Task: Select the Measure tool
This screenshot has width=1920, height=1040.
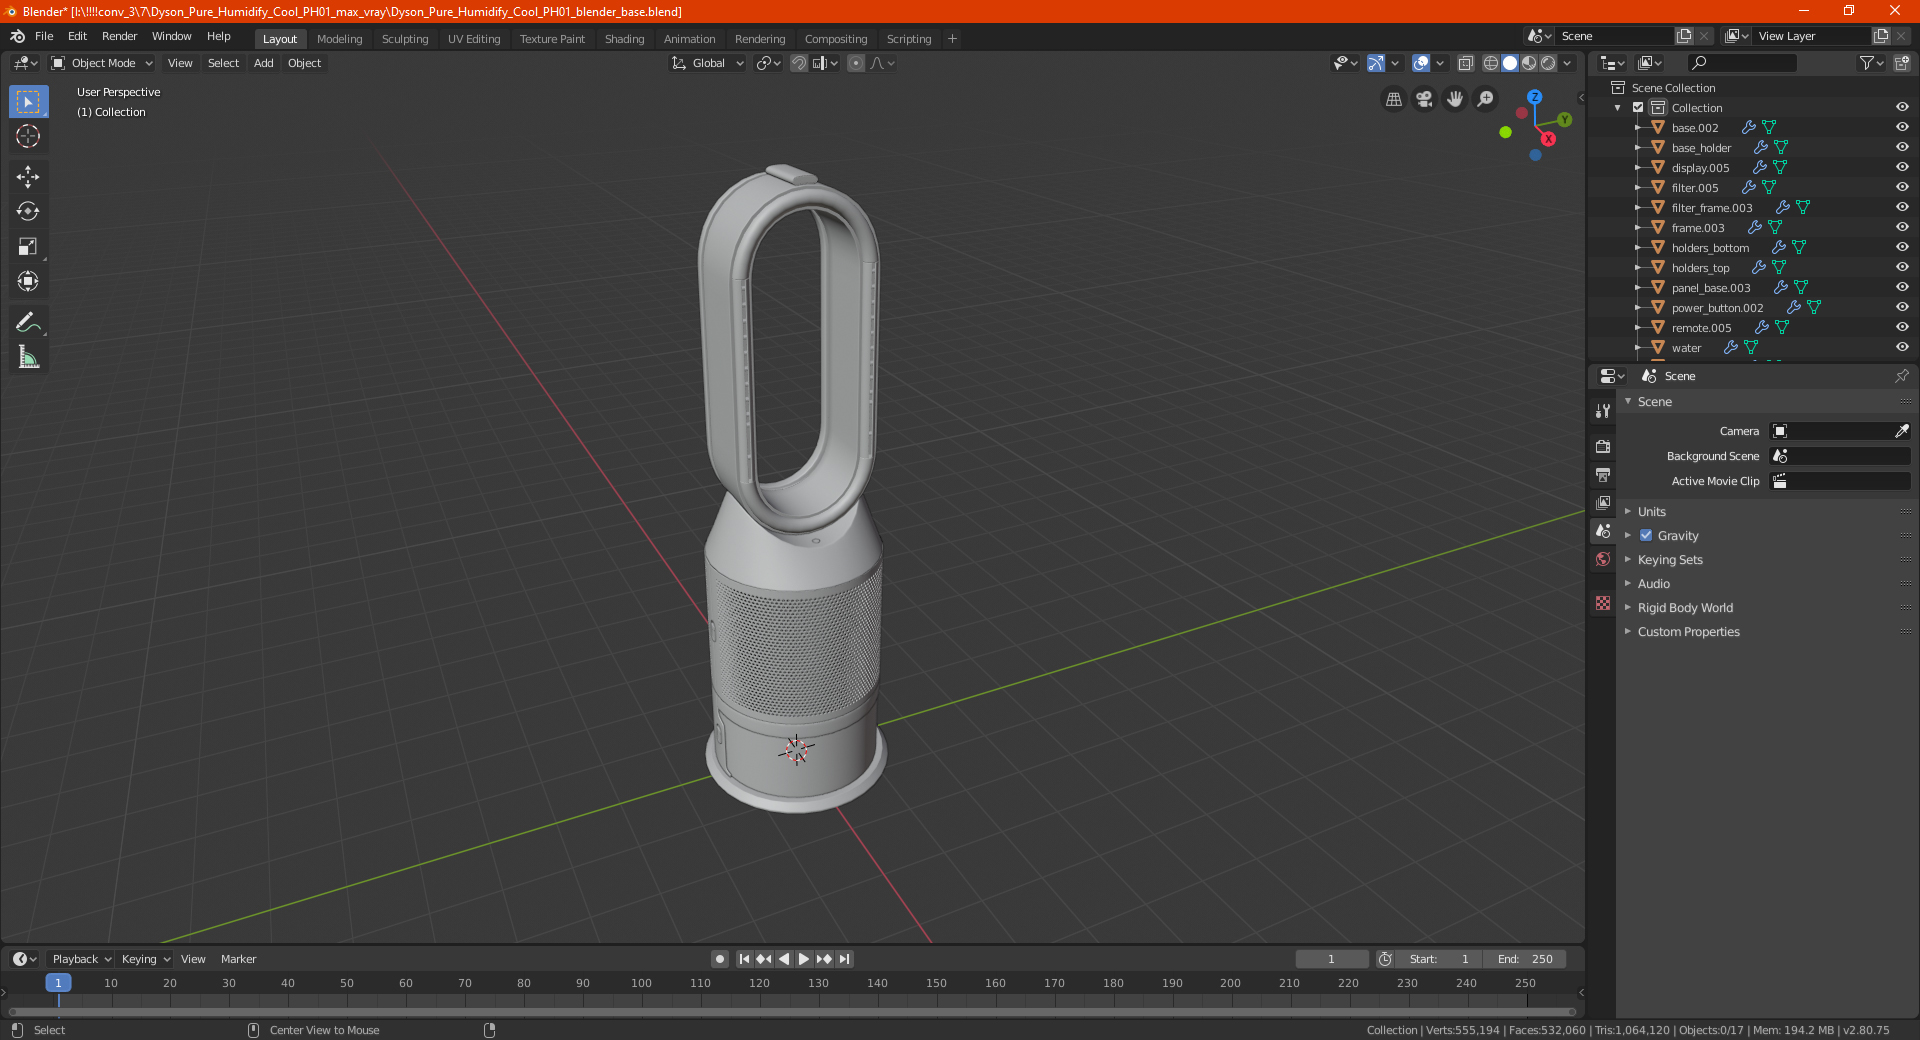Action: 28,357
